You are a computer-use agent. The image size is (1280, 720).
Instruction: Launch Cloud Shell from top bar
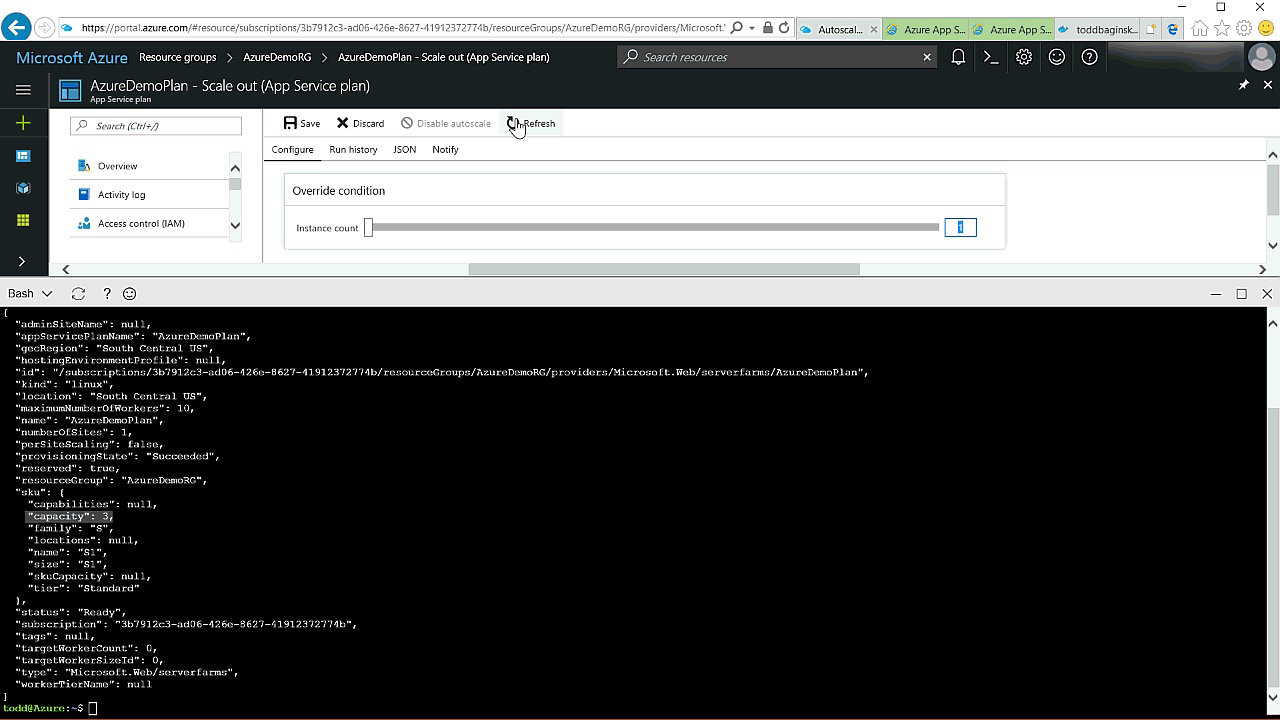(x=991, y=57)
